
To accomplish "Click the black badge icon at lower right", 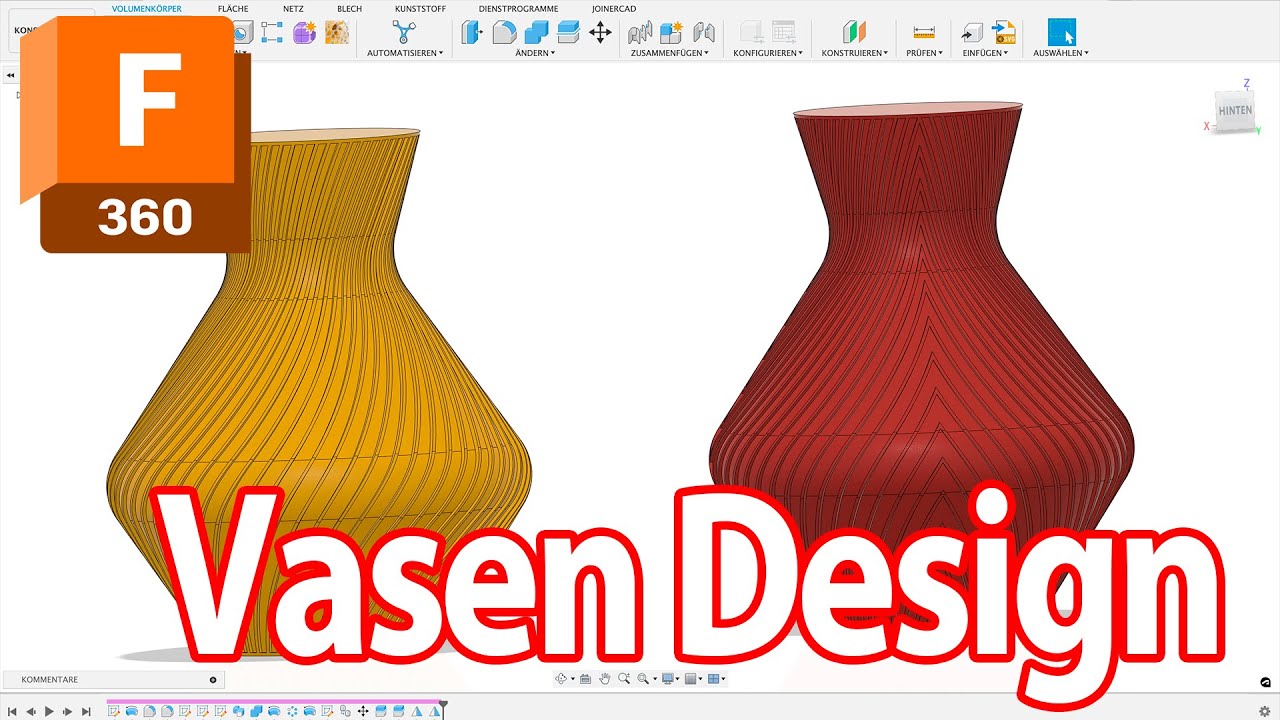I will (1266, 682).
